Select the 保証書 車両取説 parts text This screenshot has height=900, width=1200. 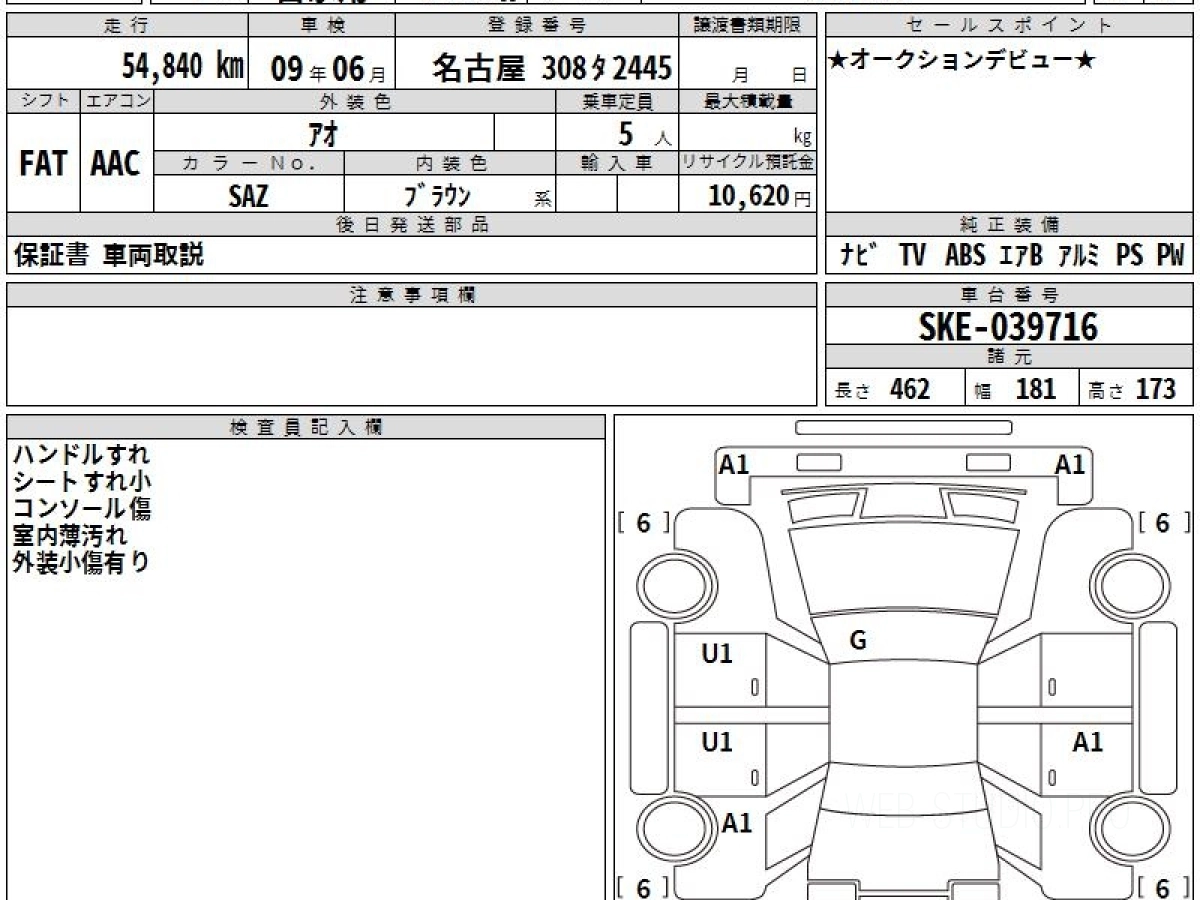pos(109,256)
